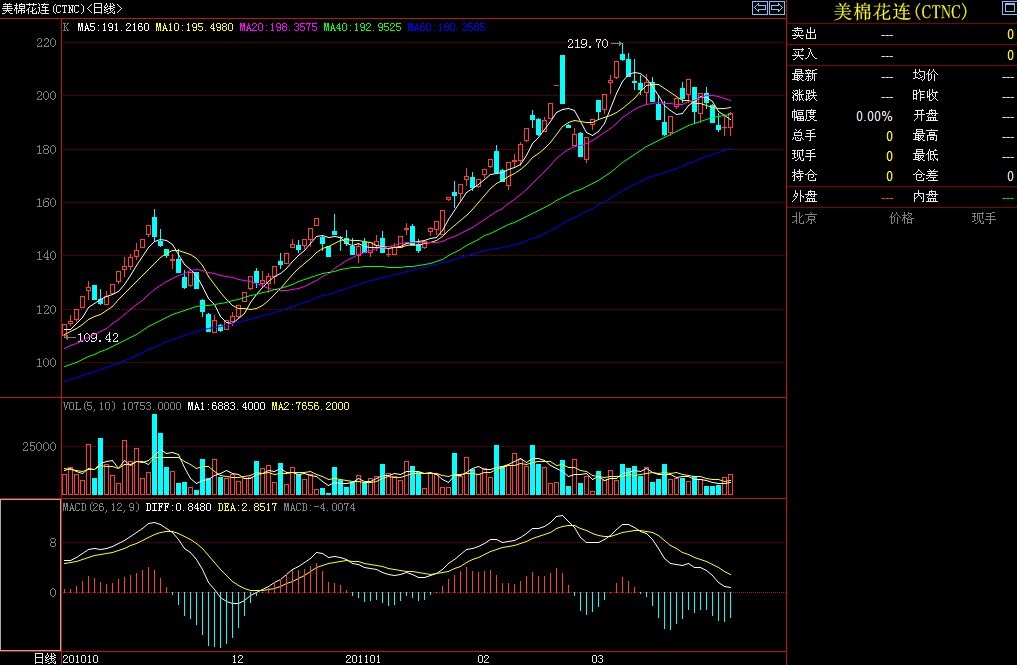Click the right arrow navigation icon
Viewport: 1017px width, 665px height.
point(776,8)
